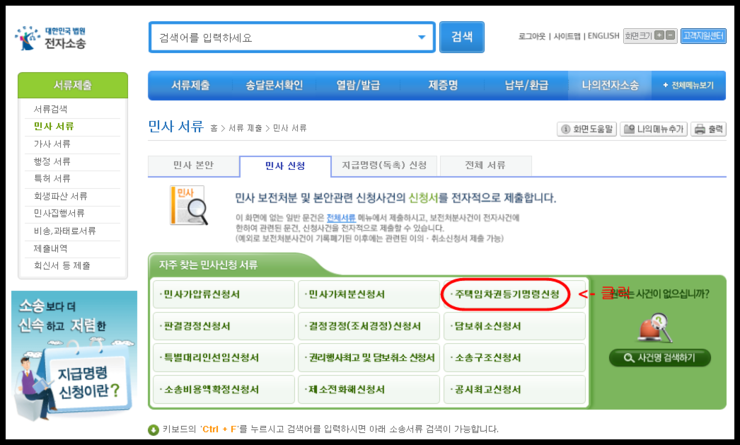
Task: Select 회생파산 서류 in the sidebar
Action: pyautogui.click(x=60, y=196)
